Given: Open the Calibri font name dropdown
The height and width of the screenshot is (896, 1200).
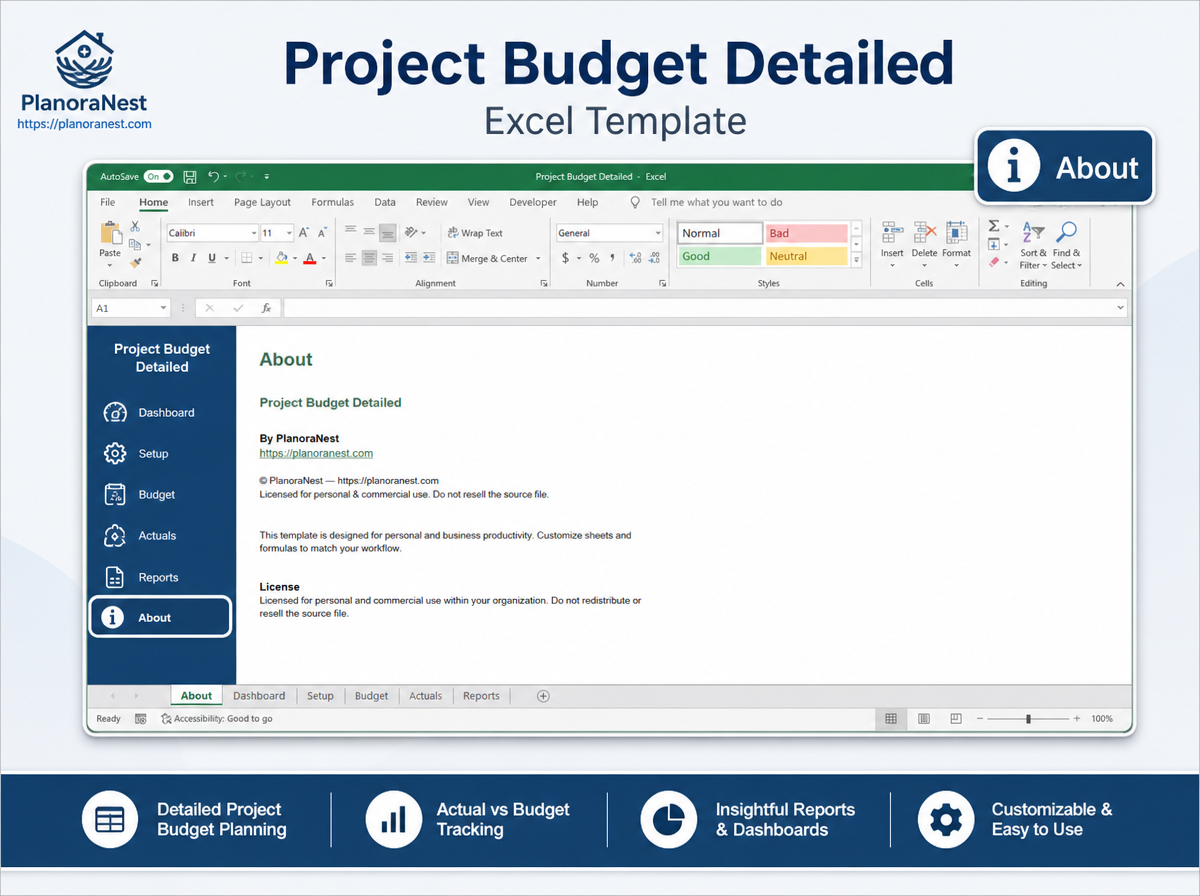Looking at the screenshot, I should click(x=253, y=233).
